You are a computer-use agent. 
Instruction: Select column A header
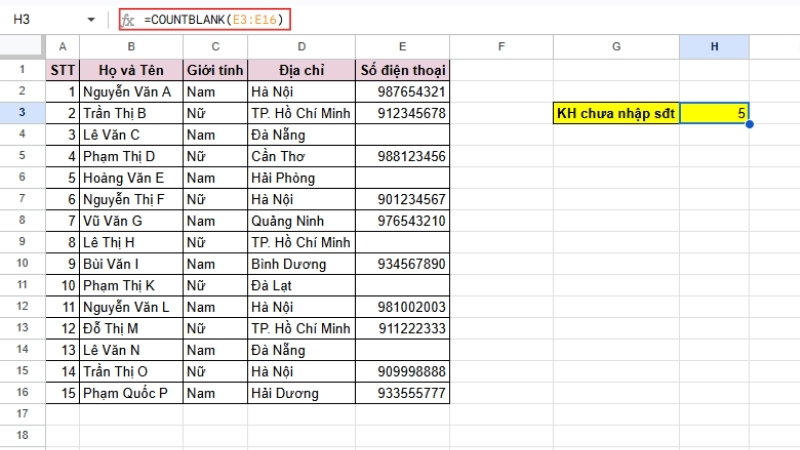click(63, 47)
